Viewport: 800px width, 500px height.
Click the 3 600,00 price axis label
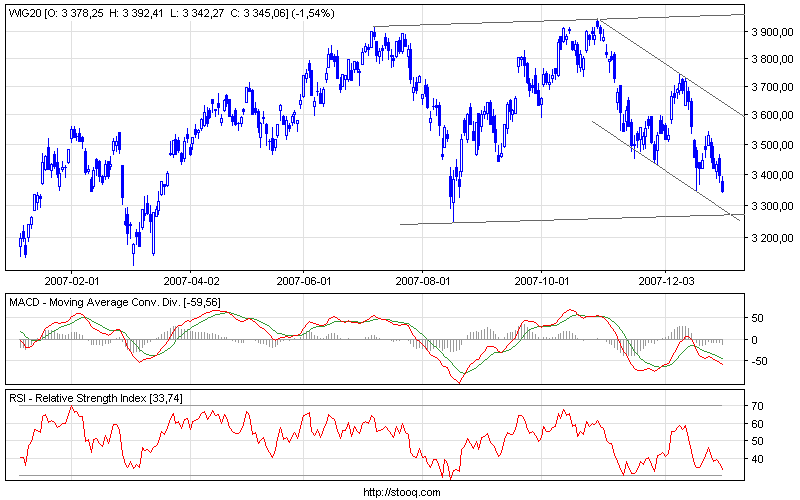point(772,115)
